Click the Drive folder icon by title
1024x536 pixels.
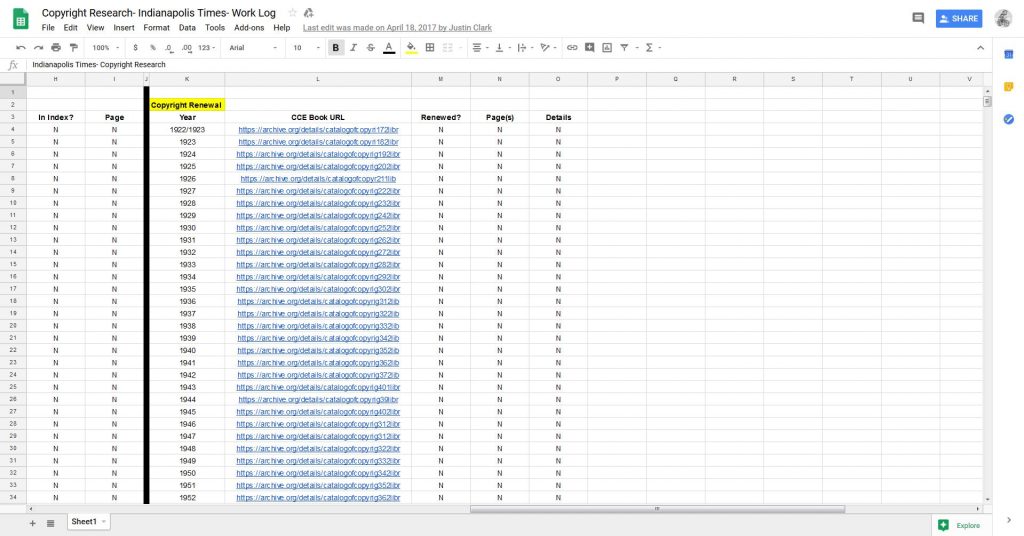(x=308, y=12)
